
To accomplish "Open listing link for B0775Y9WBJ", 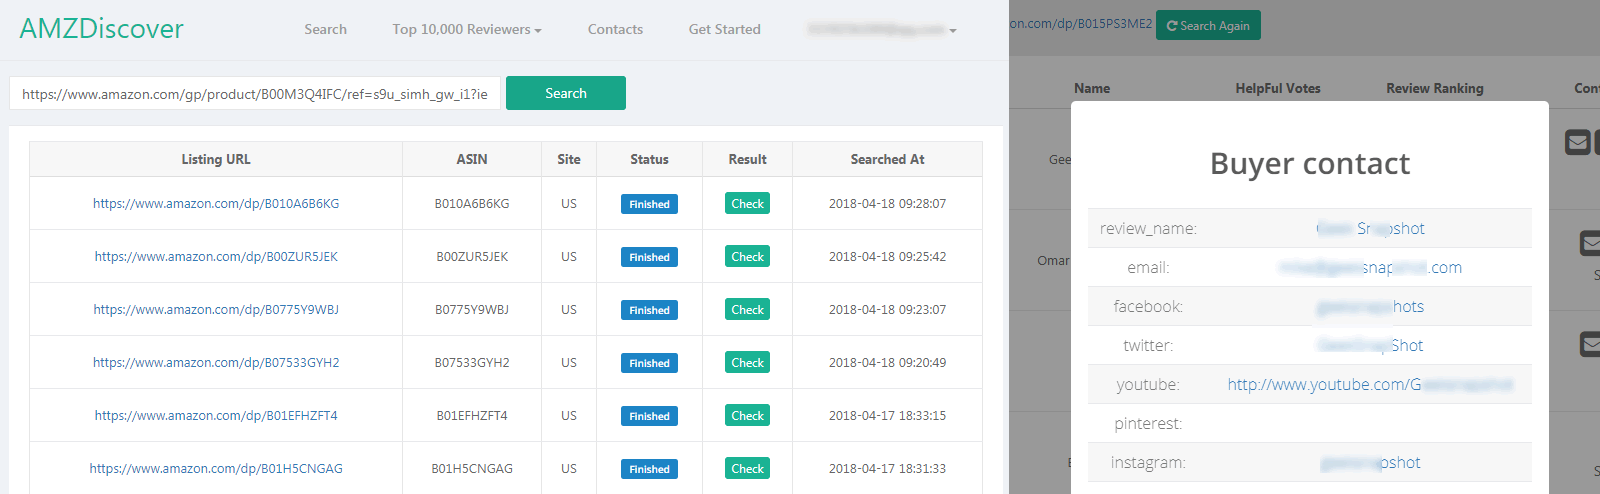I will 216,309.
